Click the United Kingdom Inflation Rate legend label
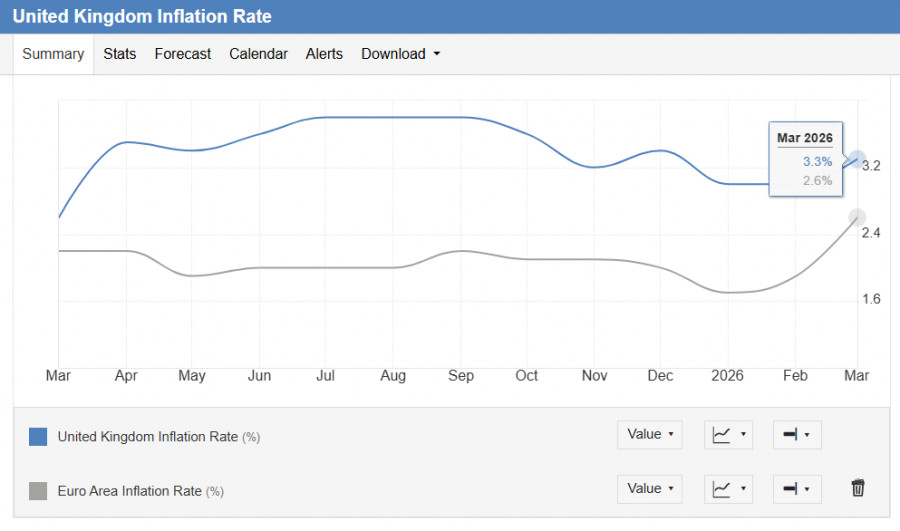 (x=147, y=436)
